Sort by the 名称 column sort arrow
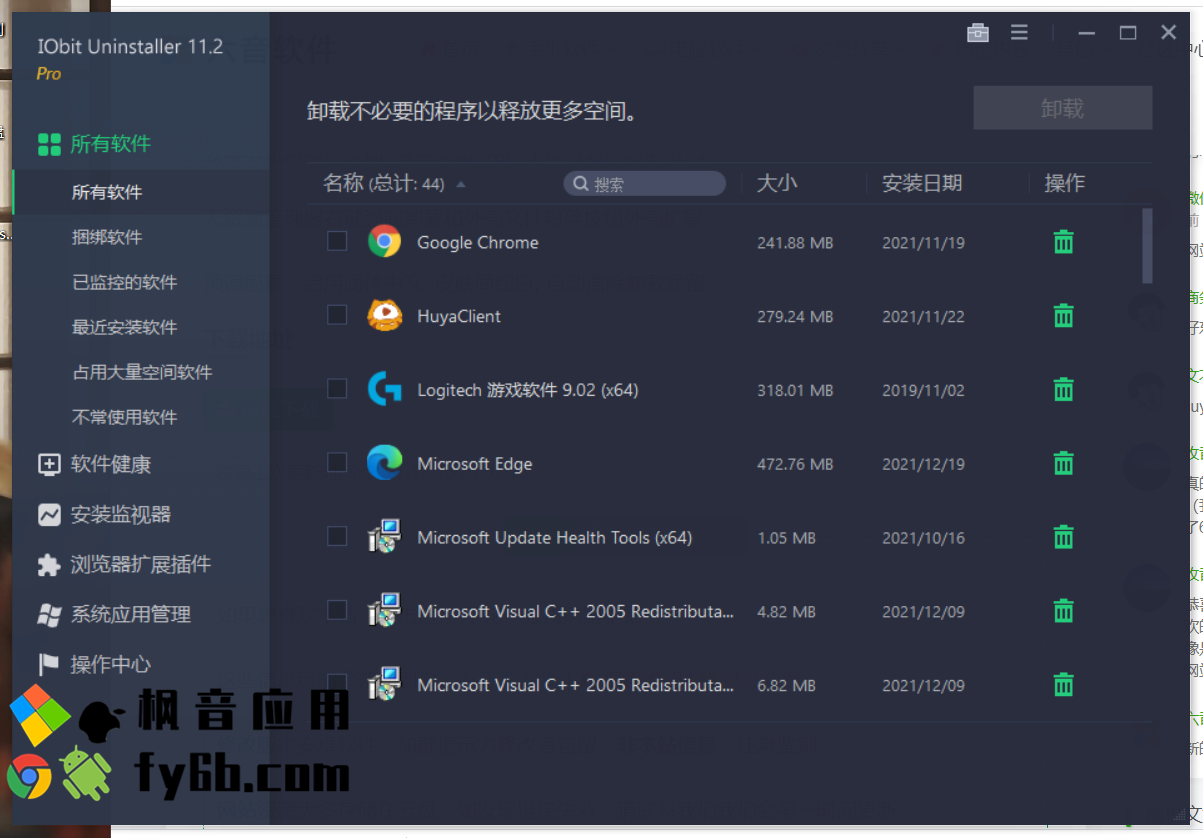The image size is (1203, 838). pyautogui.click(x=461, y=184)
